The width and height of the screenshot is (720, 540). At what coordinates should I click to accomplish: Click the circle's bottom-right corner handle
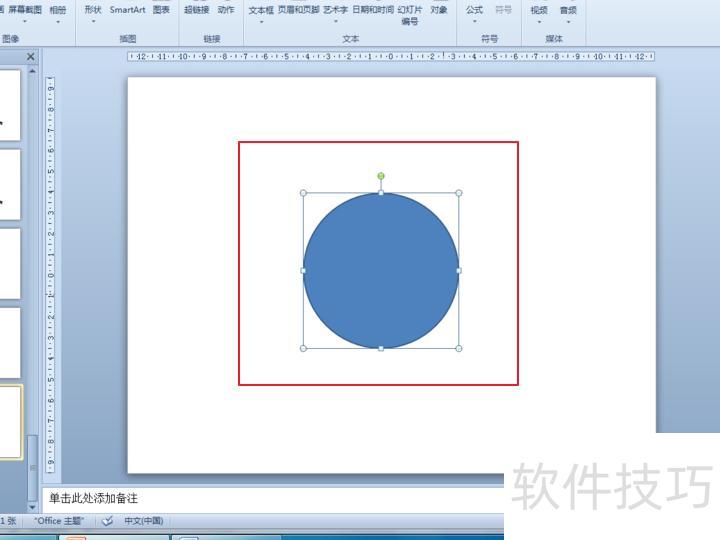(459, 349)
